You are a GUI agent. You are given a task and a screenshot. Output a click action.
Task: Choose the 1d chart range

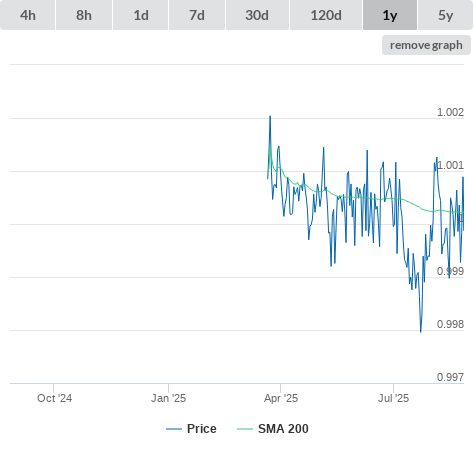pyautogui.click(x=141, y=15)
